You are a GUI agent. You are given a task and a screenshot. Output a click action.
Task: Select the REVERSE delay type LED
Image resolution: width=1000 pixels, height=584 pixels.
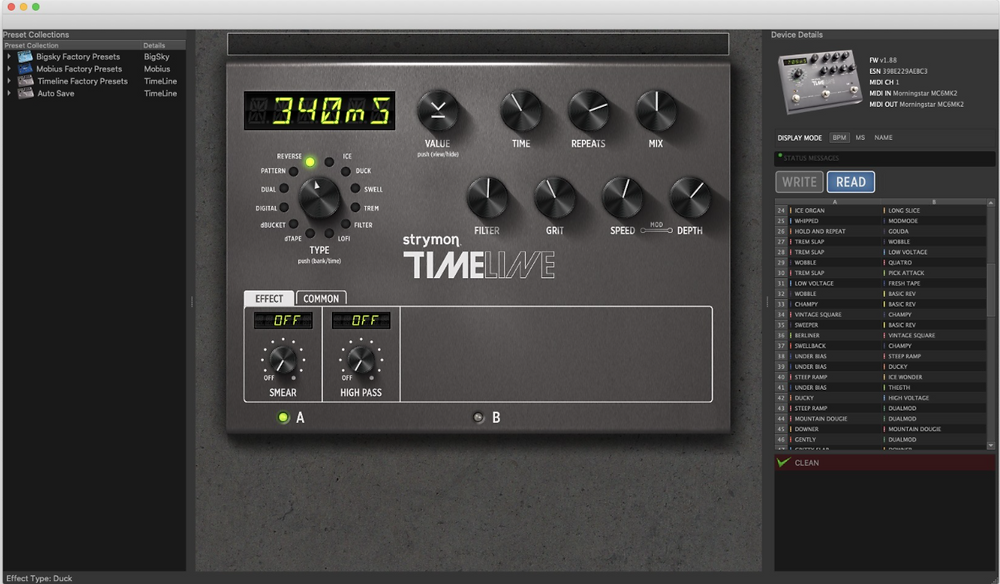point(310,162)
